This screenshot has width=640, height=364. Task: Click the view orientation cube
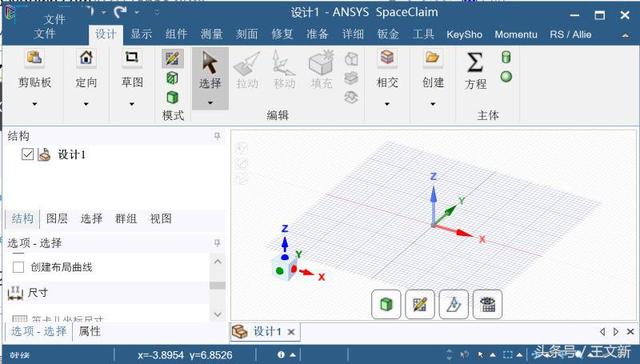[284, 269]
